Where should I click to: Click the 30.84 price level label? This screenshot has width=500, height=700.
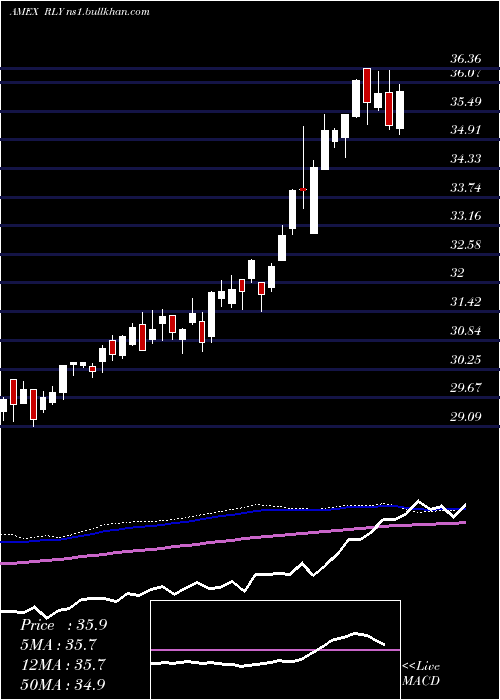(466, 331)
